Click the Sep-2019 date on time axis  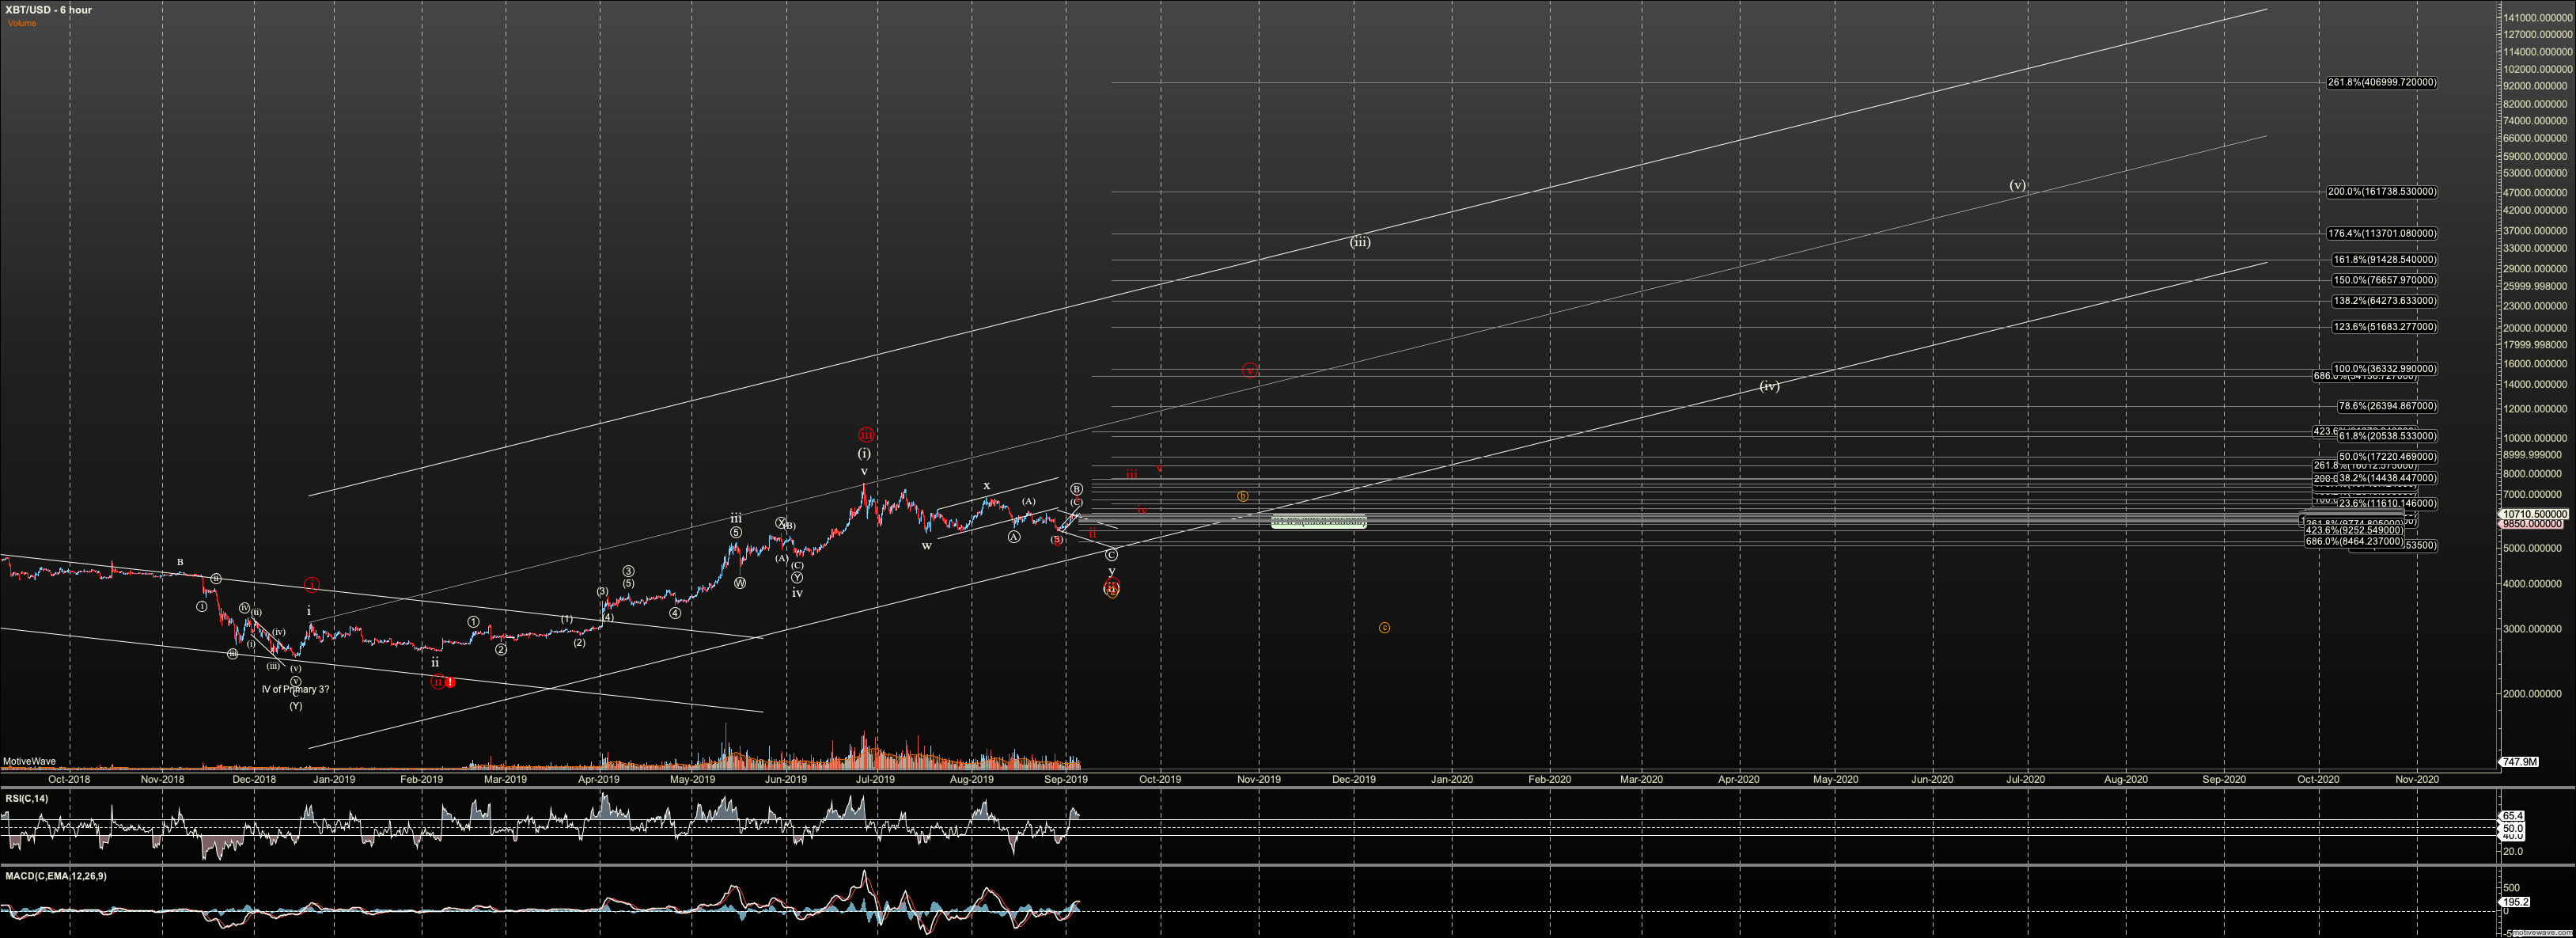[1066, 780]
